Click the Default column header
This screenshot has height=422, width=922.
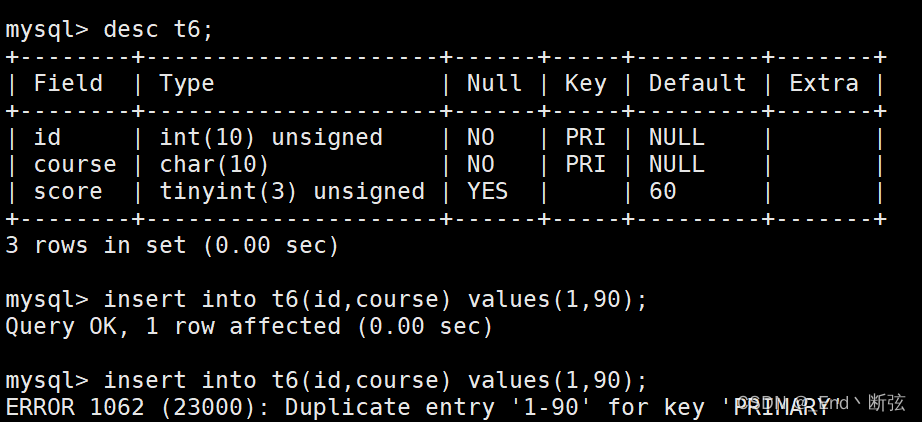[697, 83]
